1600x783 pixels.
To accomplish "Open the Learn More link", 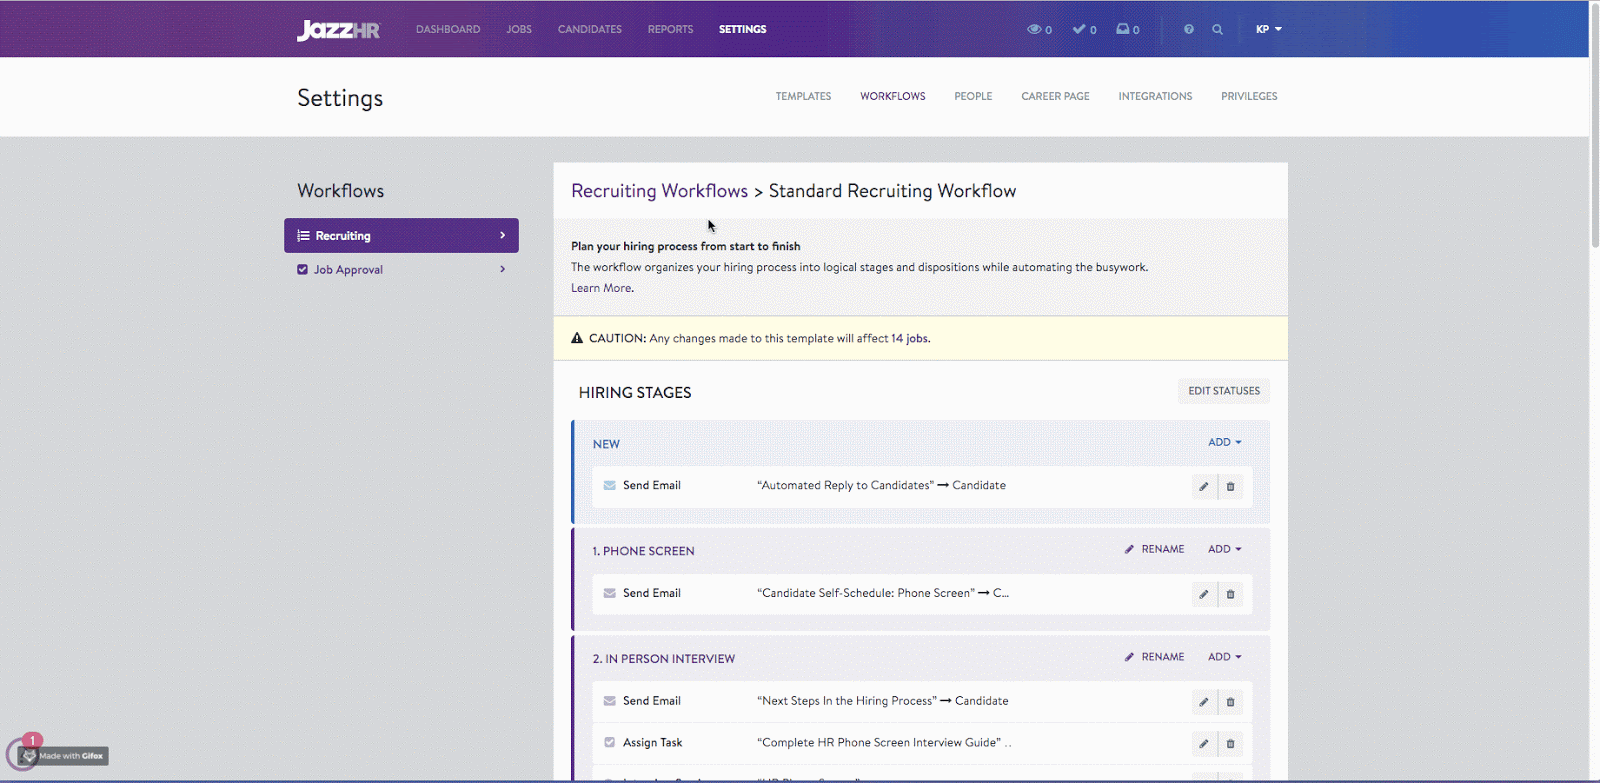I will coord(601,288).
